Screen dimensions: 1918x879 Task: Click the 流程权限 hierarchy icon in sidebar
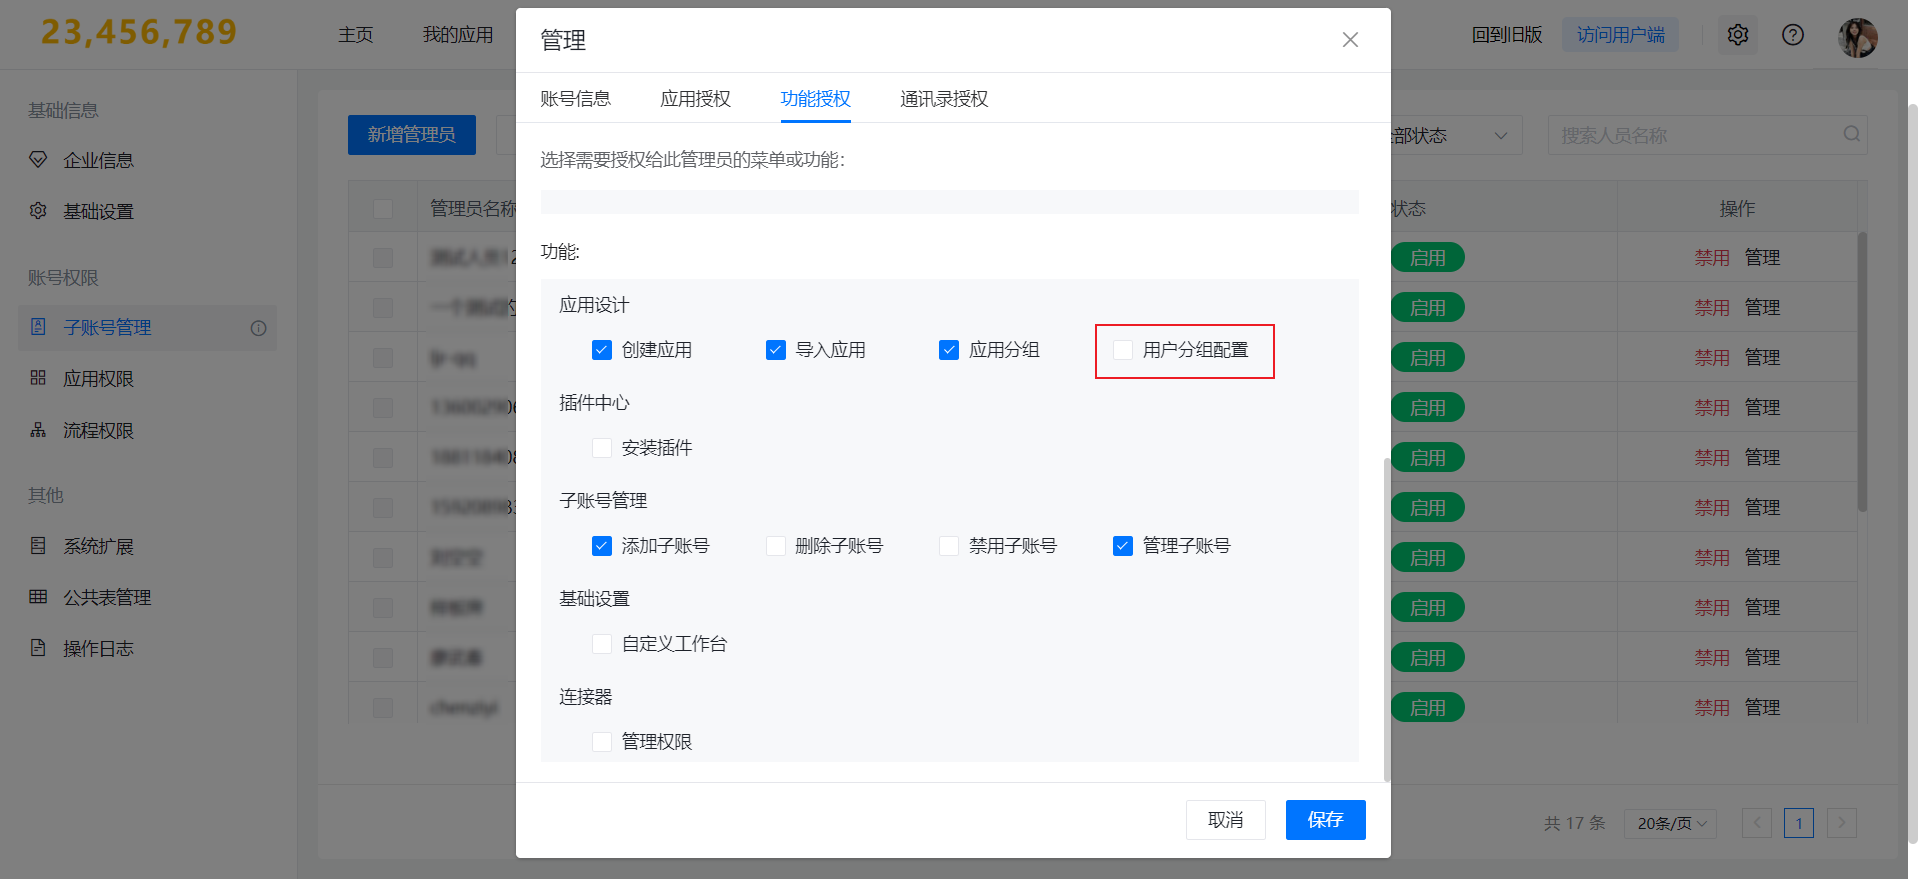pos(38,430)
